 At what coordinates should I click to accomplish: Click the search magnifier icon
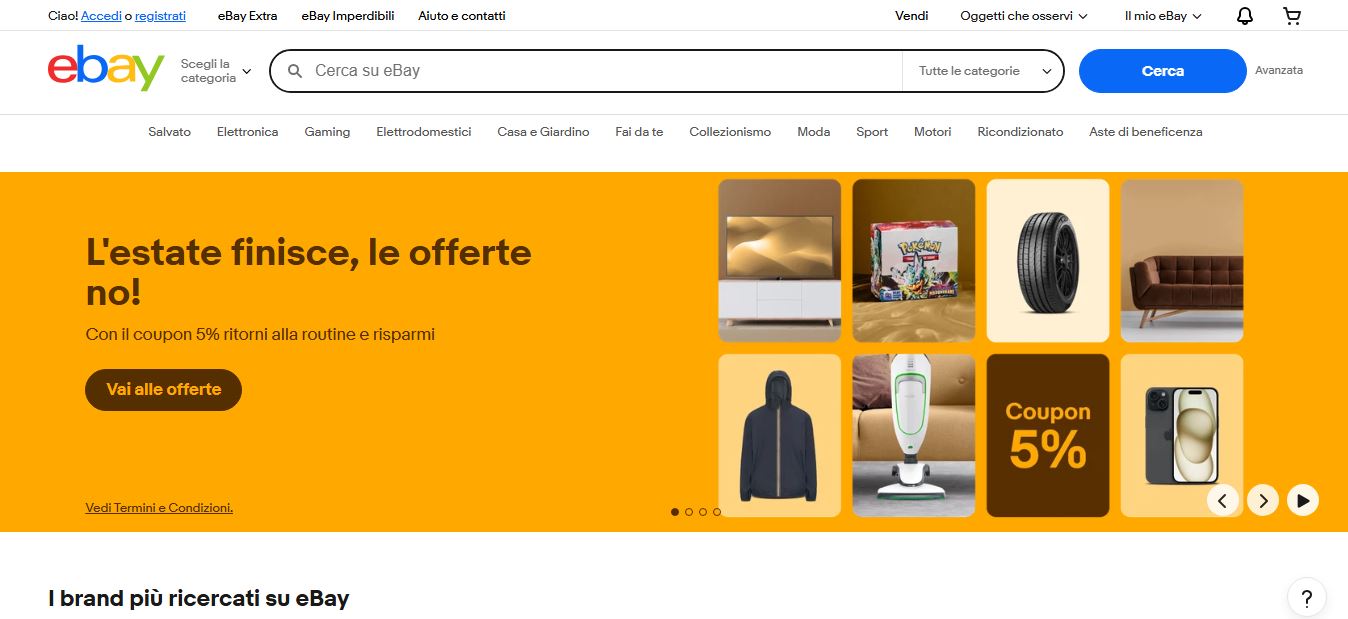coord(295,71)
